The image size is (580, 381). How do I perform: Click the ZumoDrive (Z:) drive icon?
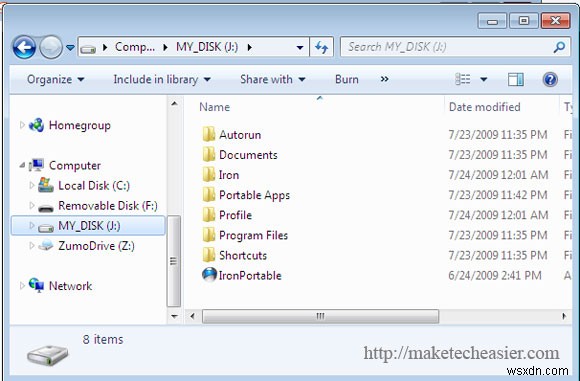tap(46, 245)
